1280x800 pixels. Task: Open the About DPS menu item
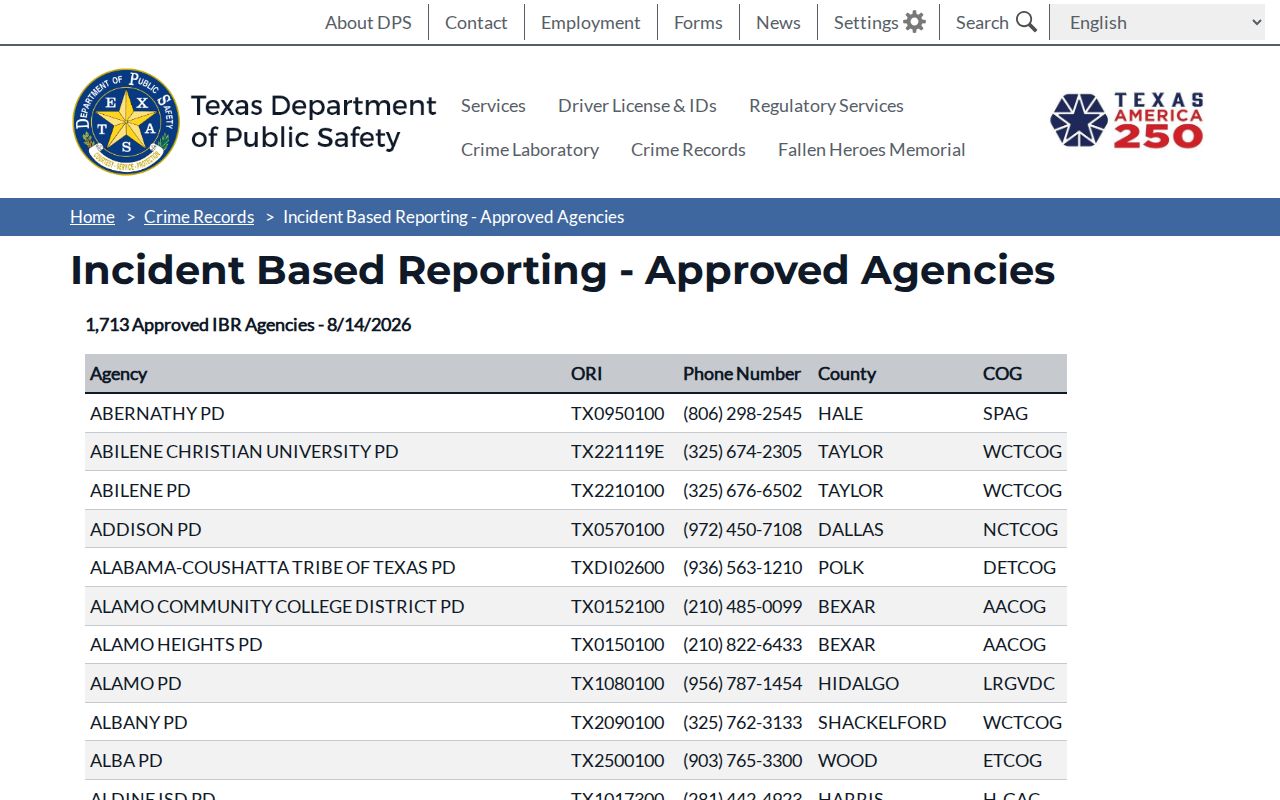point(368,22)
